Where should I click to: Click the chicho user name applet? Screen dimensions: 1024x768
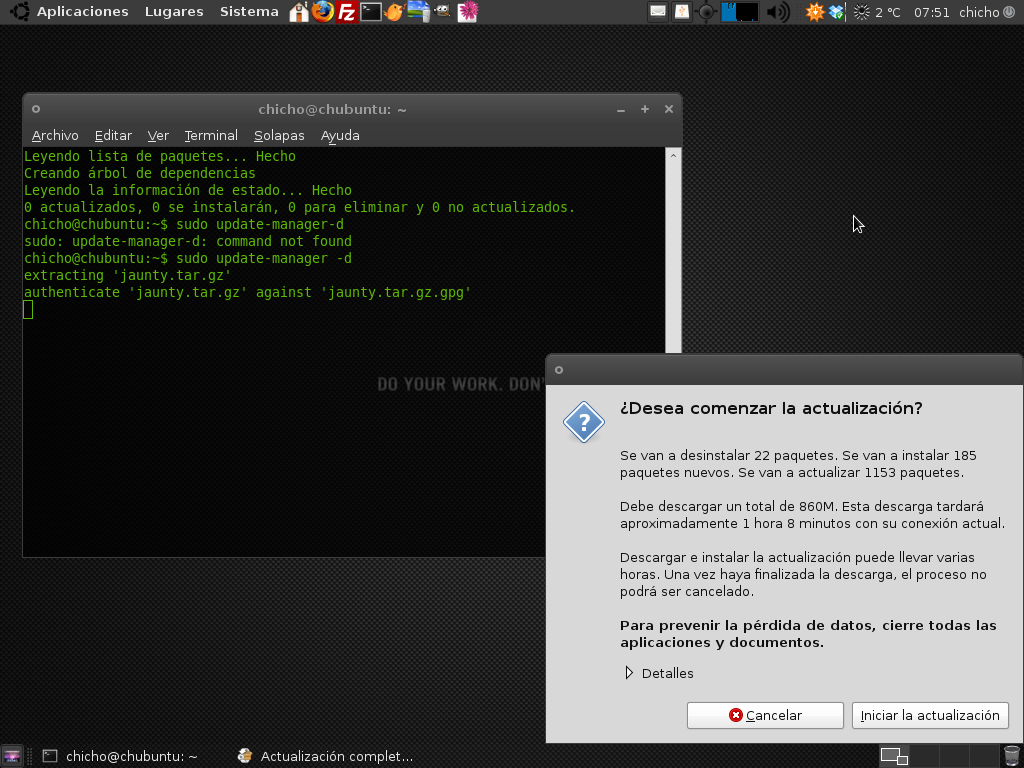[x=979, y=12]
